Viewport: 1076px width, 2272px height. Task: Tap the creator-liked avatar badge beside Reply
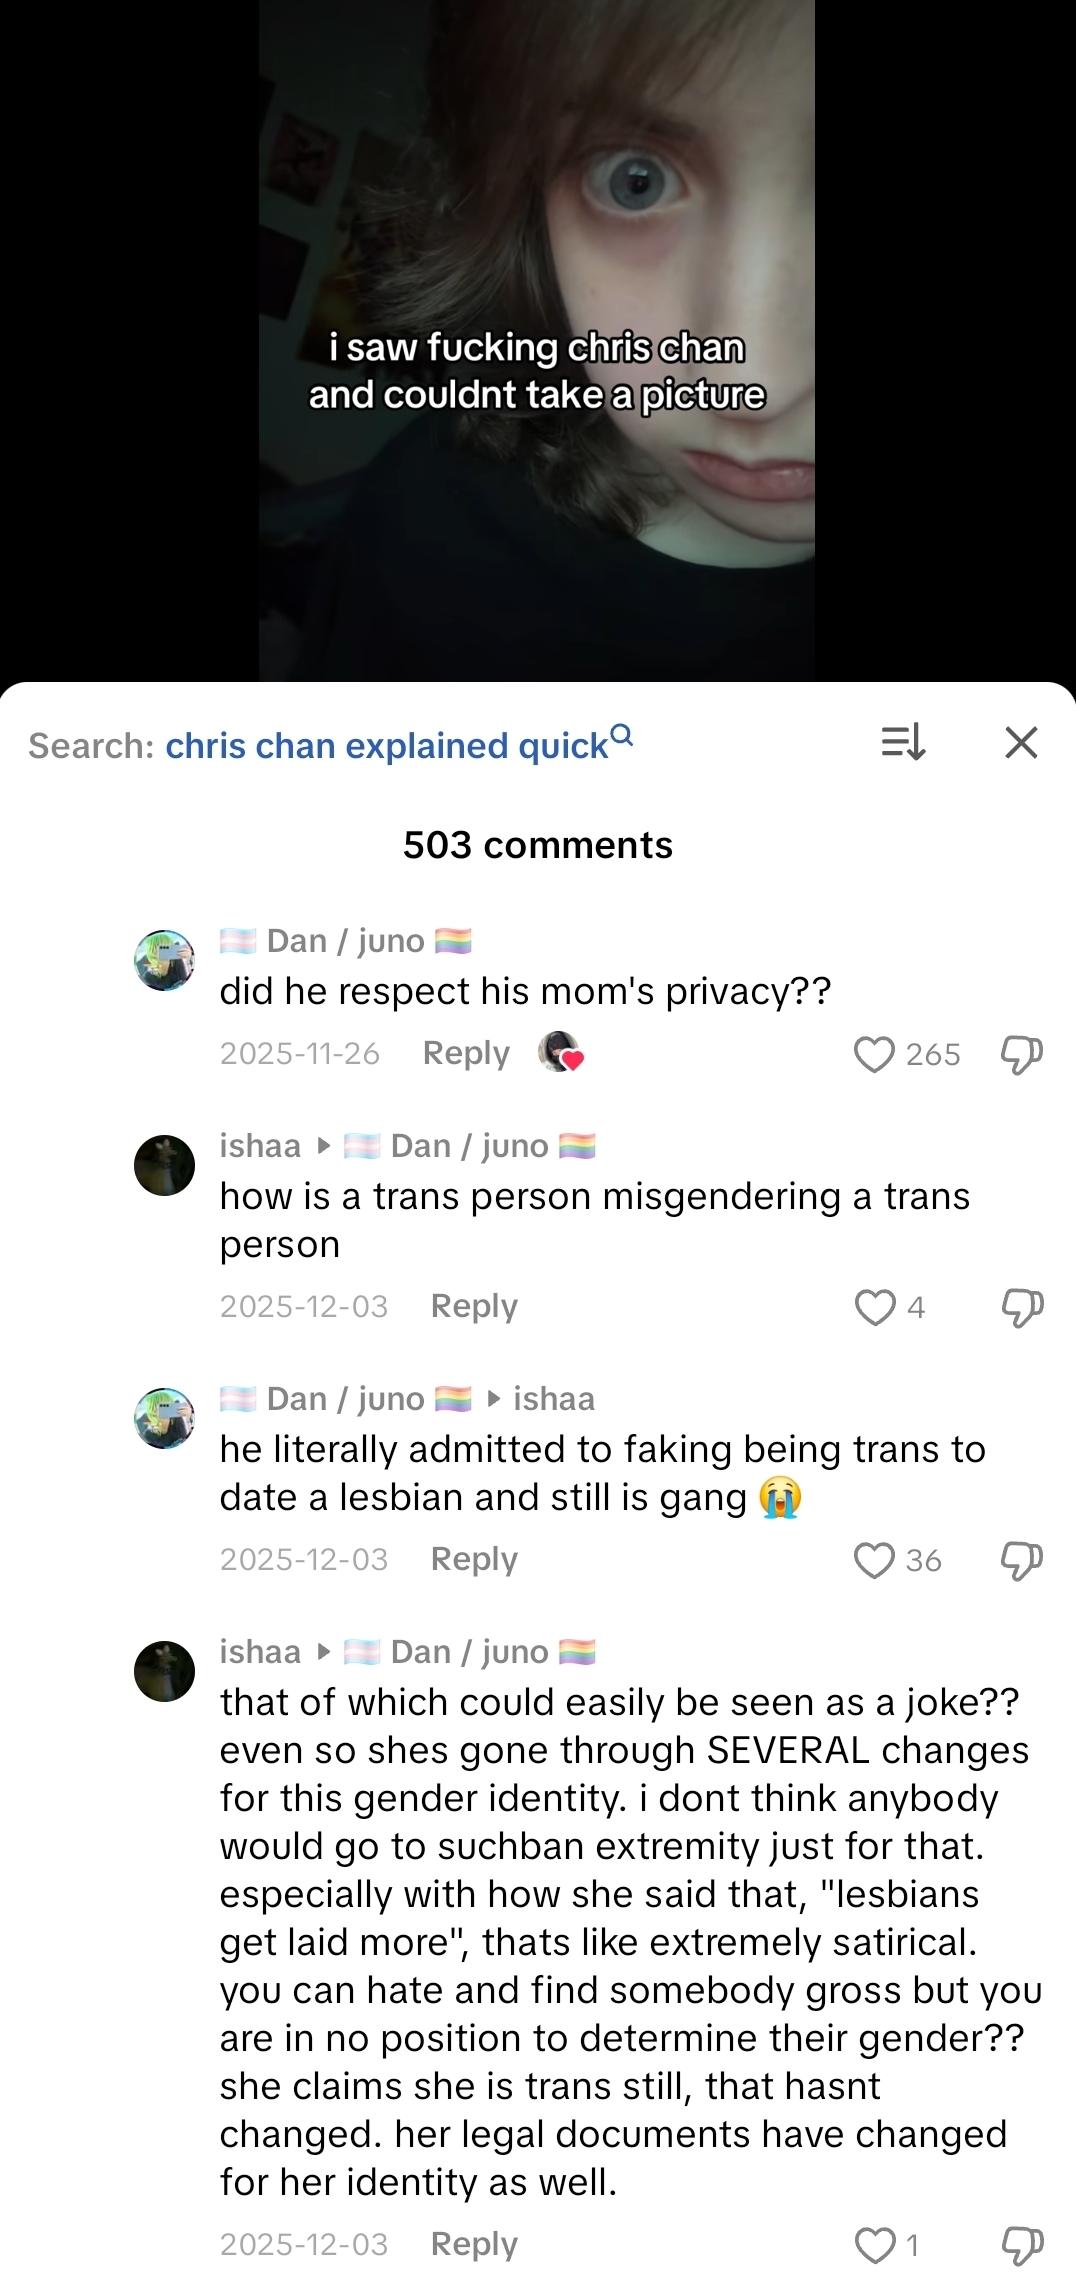click(560, 1053)
